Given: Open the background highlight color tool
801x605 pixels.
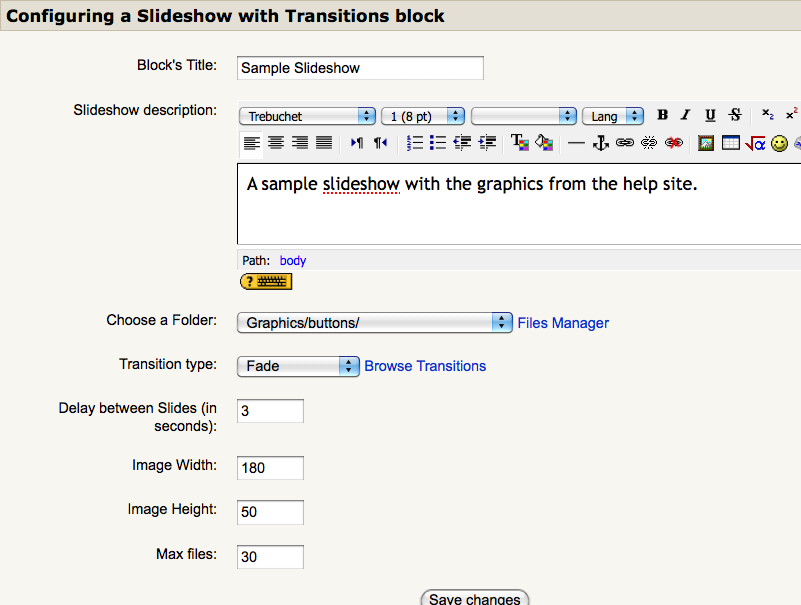Looking at the screenshot, I should pos(547,143).
